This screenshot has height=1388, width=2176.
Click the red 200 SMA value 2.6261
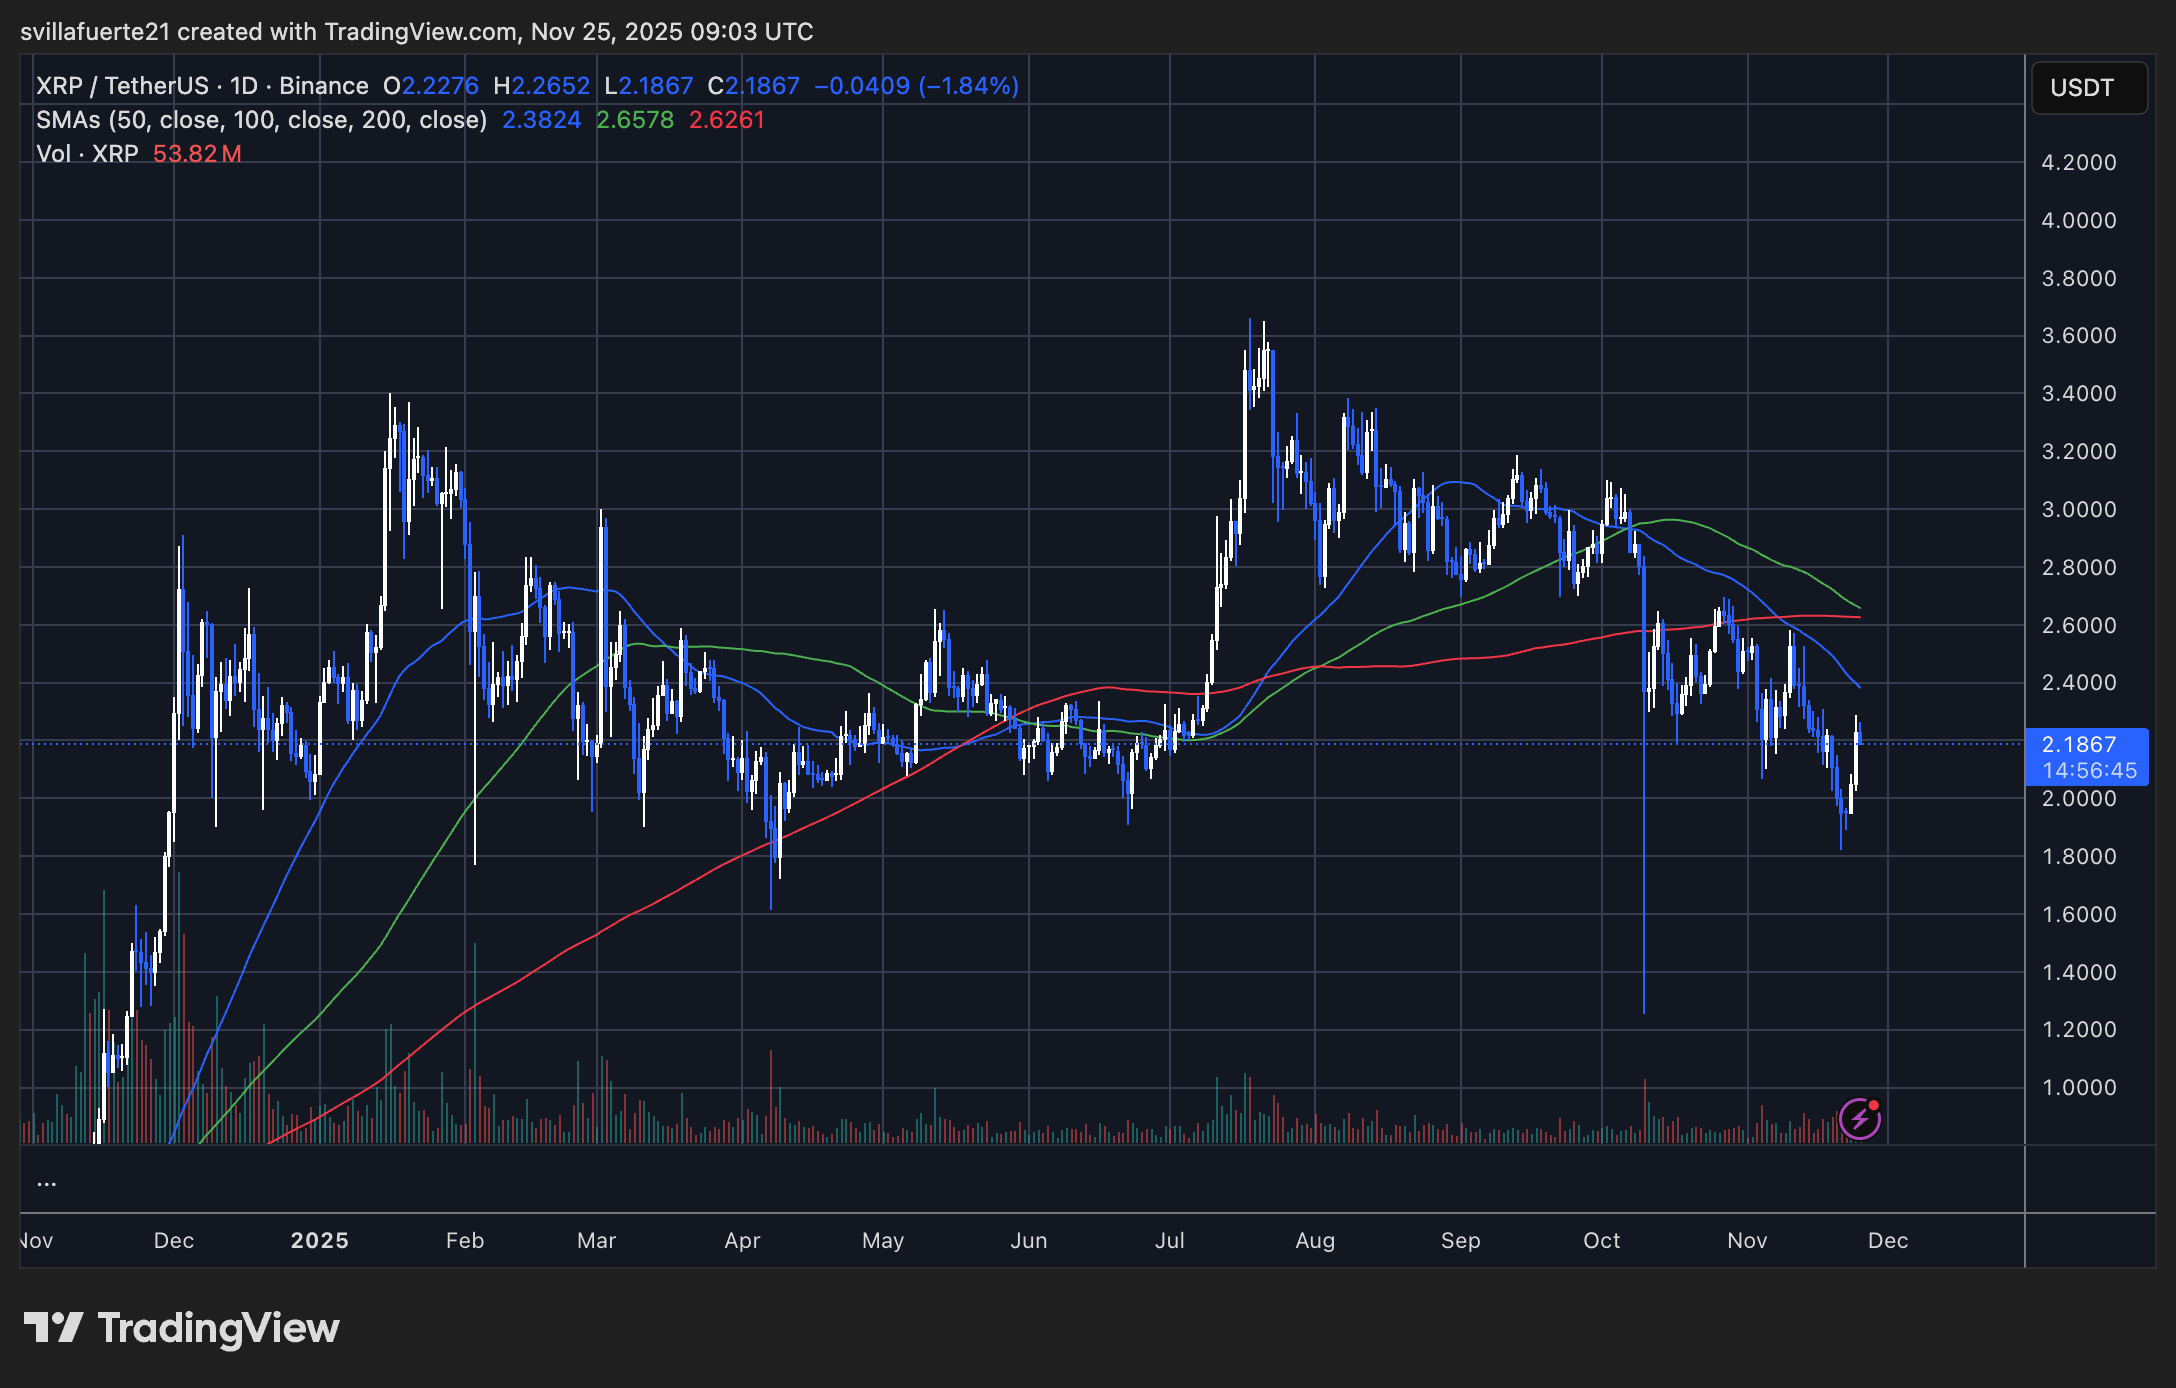(x=727, y=120)
